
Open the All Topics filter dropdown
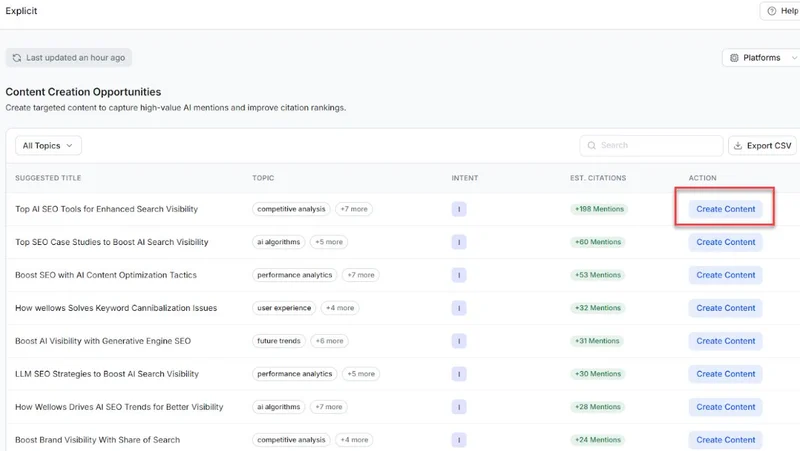tap(48, 146)
